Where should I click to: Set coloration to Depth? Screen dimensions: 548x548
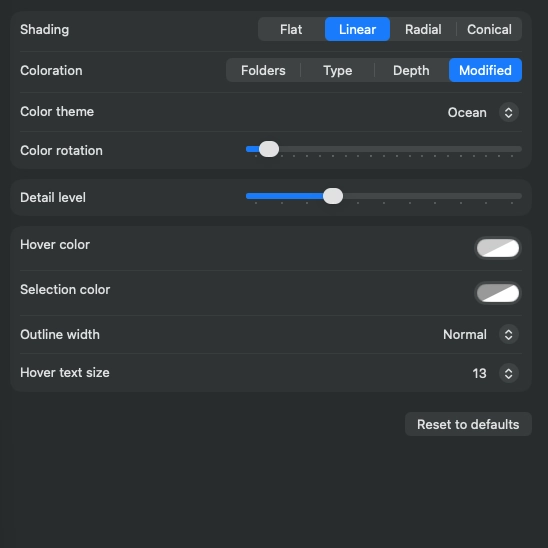411,71
